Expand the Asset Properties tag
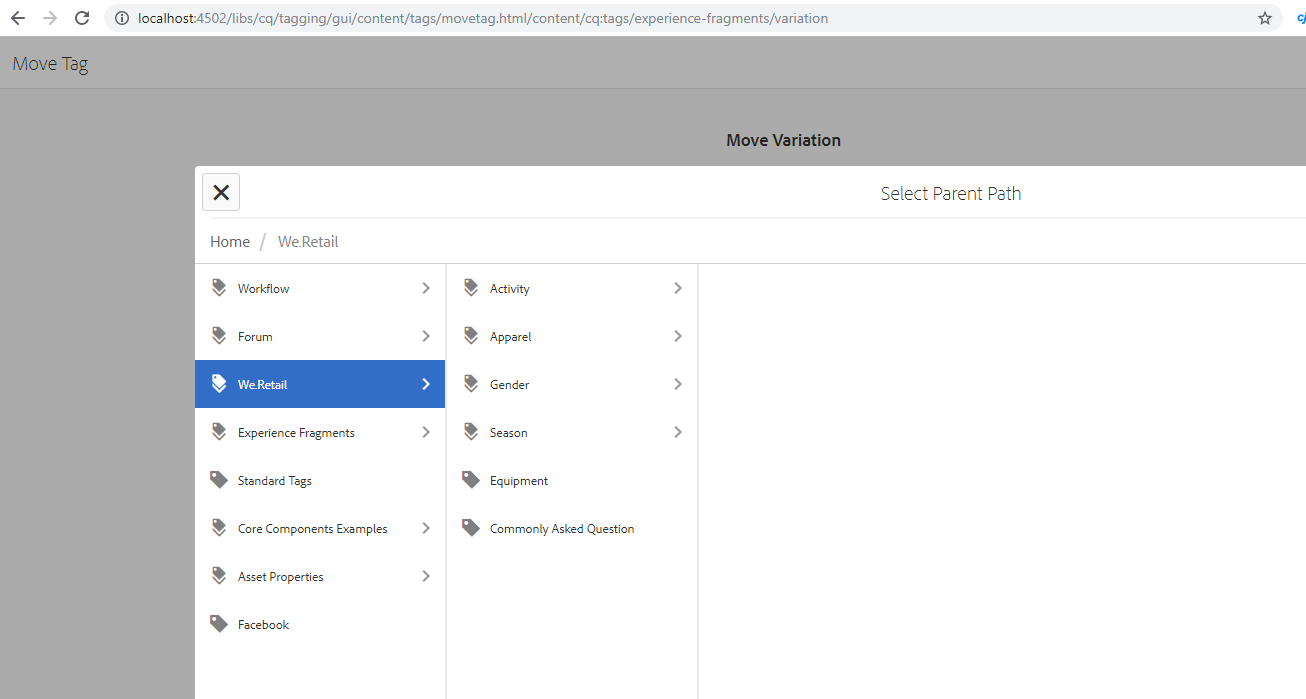 426,575
